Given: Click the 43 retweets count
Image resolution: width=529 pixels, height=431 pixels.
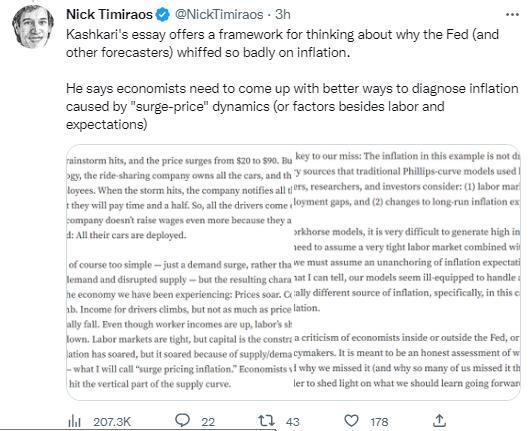Looking at the screenshot, I should click(293, 422).
